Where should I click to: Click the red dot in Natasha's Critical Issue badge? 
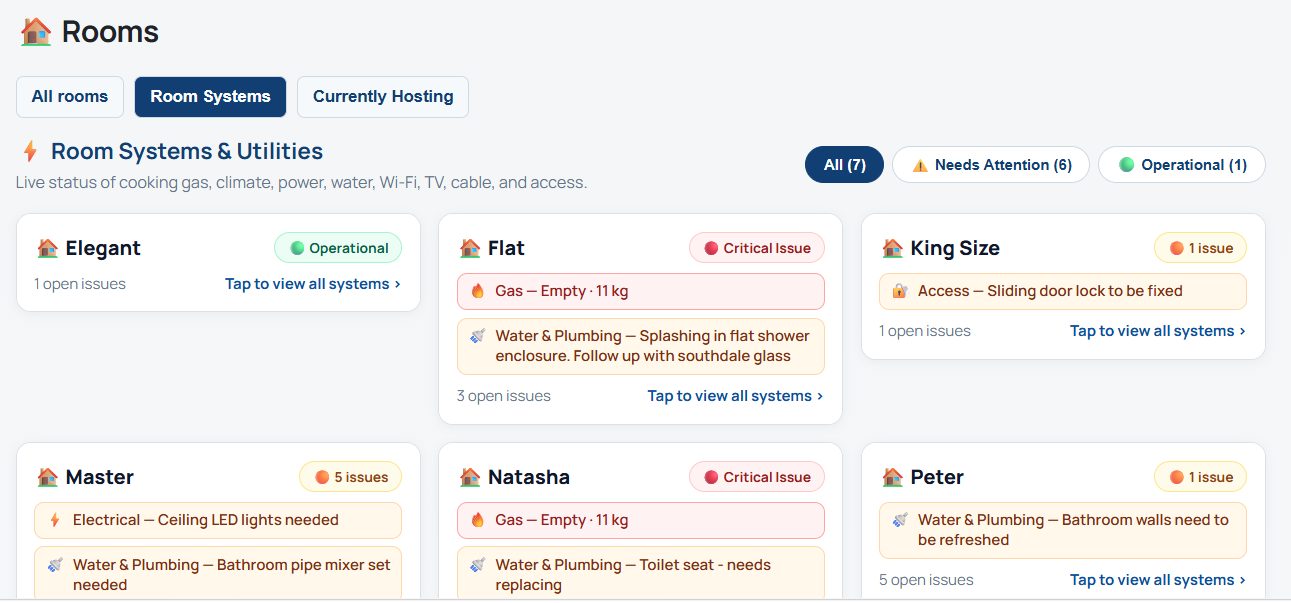(x=711, y=477)
